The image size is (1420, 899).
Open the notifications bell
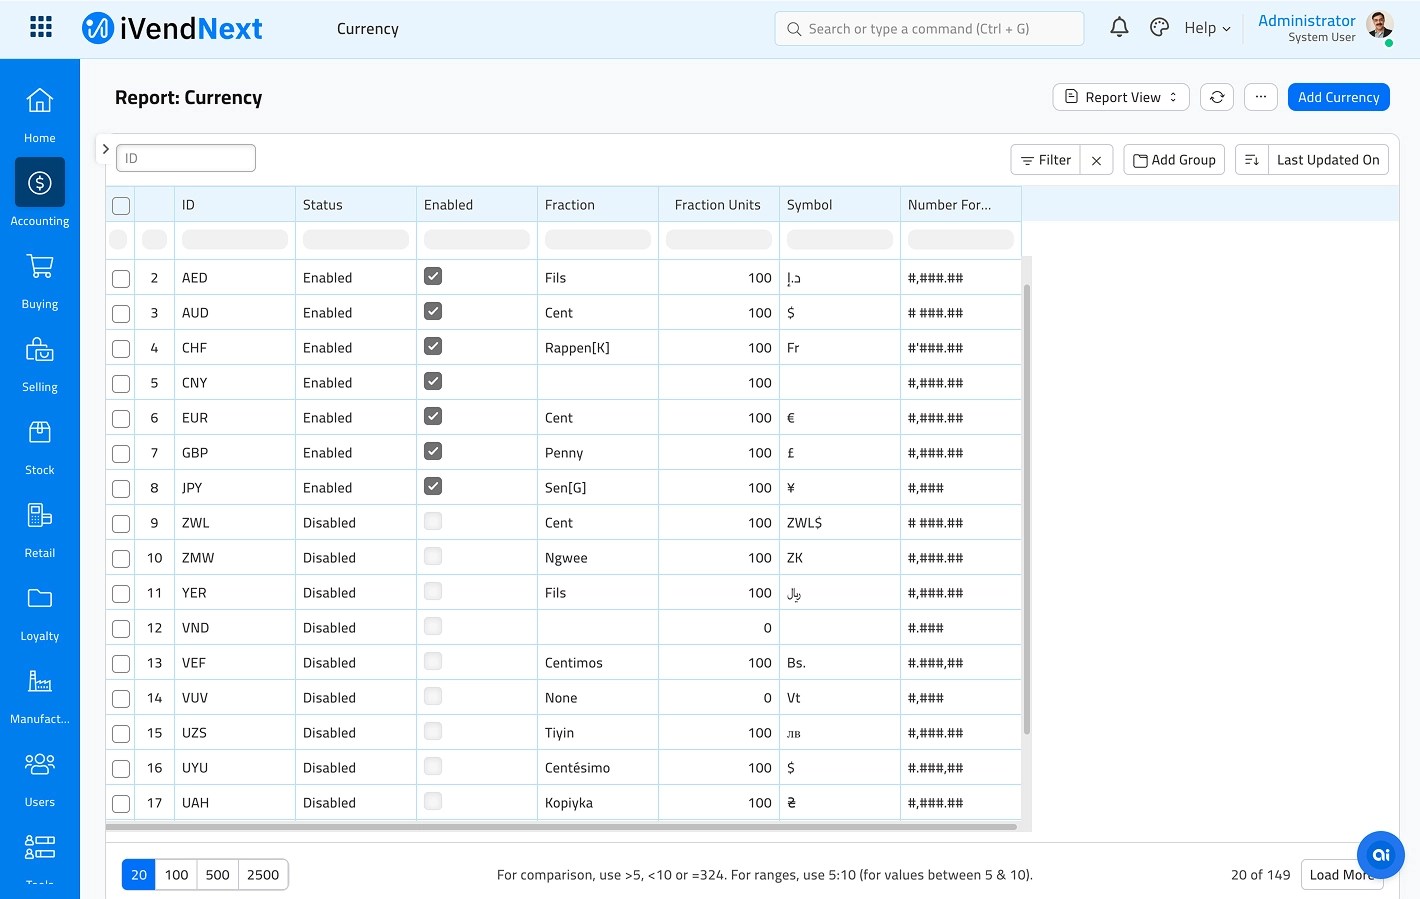[1119, 28]
